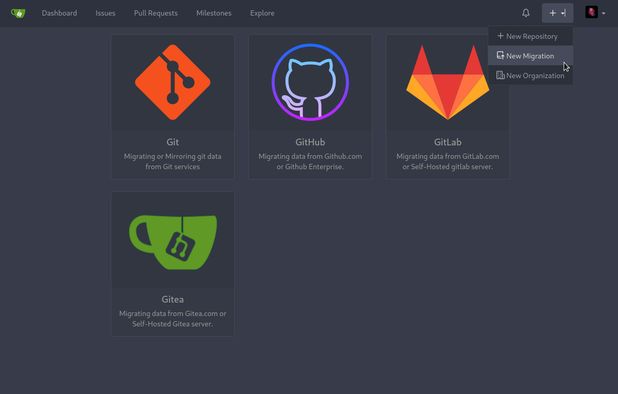Click the New Organization building icon
This screenshot has height=394, width=618.
coord(500,75)
